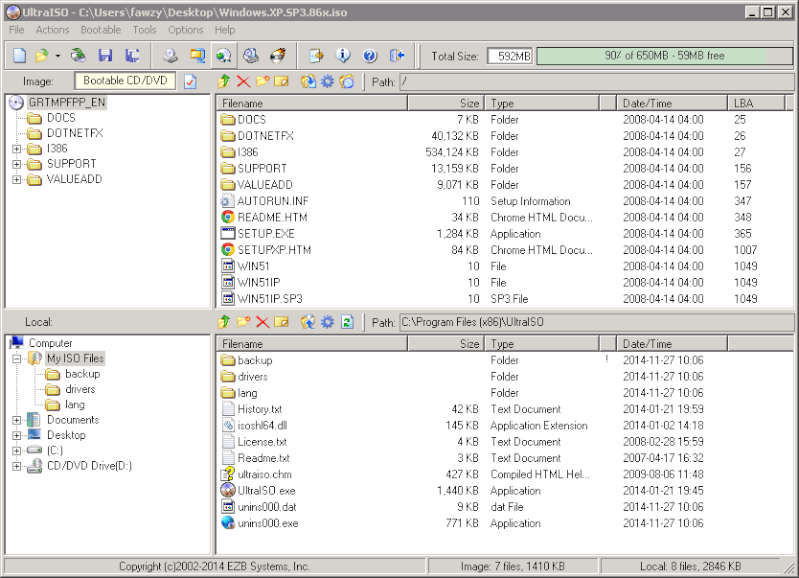This screenshot has height=578, width=799.
Task: Expand the CD/DVD Drive(D:) node
Action: tap(17, 466)
